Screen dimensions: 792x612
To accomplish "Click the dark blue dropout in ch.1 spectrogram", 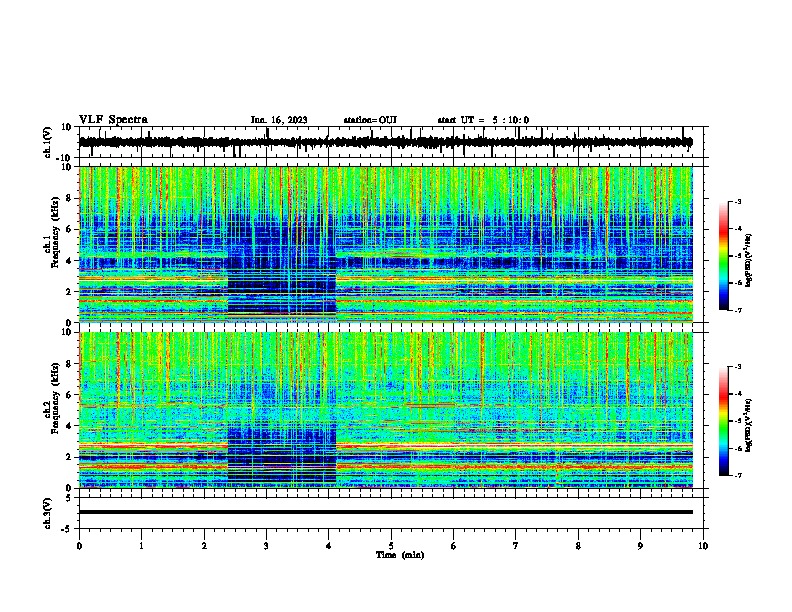I will click(282, 267).
